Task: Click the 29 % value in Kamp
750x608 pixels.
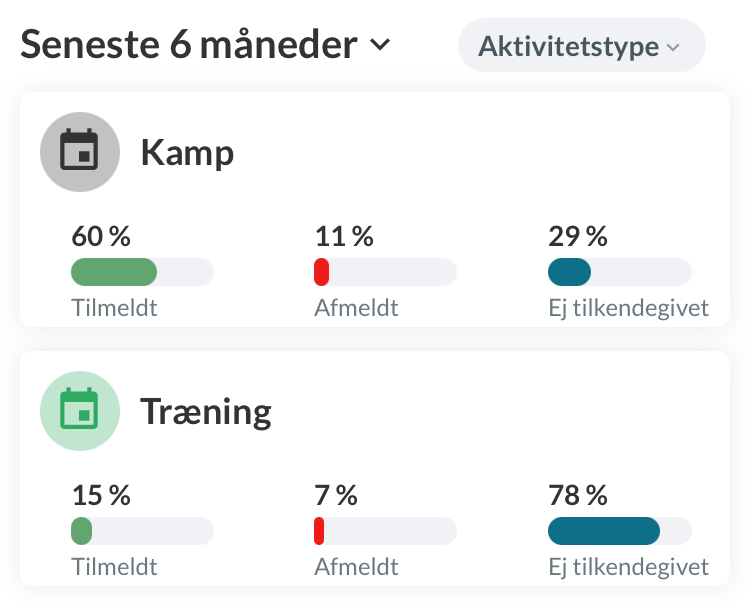Action: tap(578, 237)
